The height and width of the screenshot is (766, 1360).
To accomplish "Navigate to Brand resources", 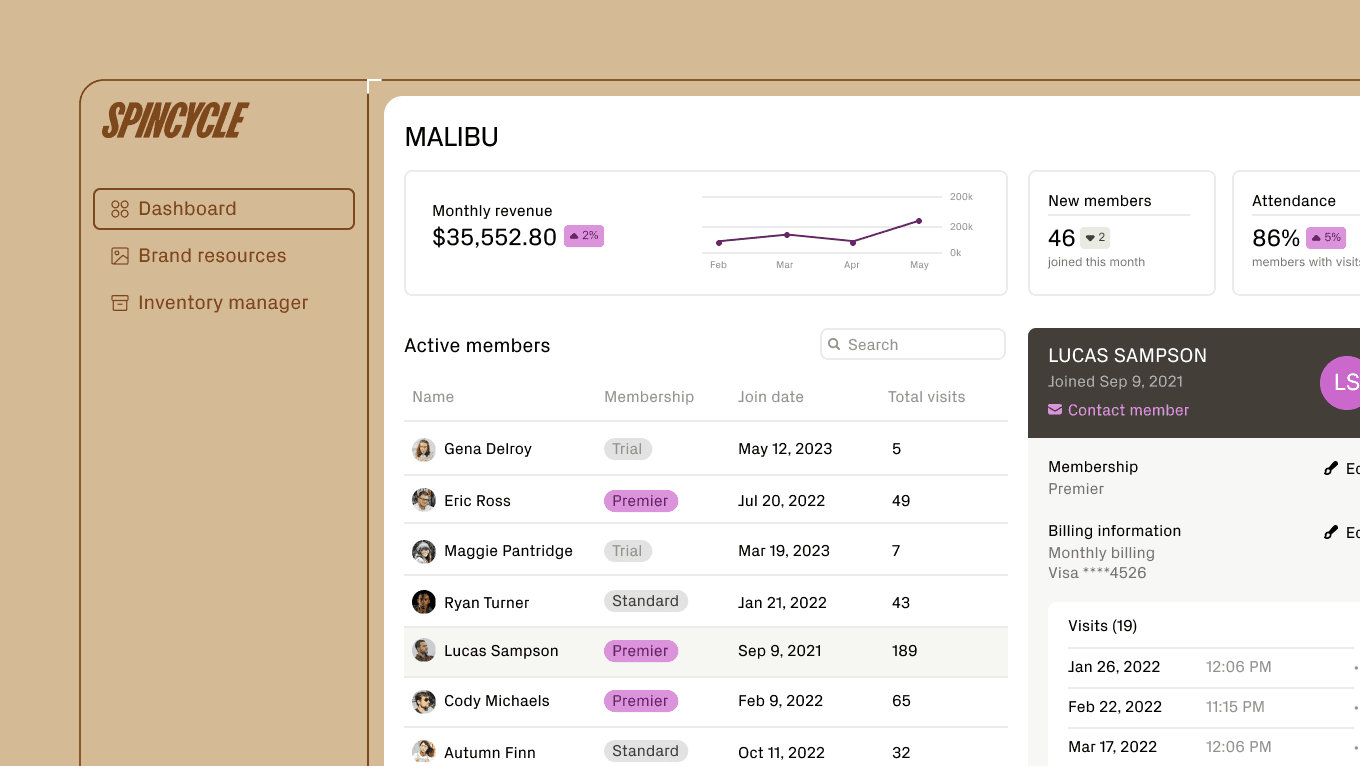I will [211, 256].
